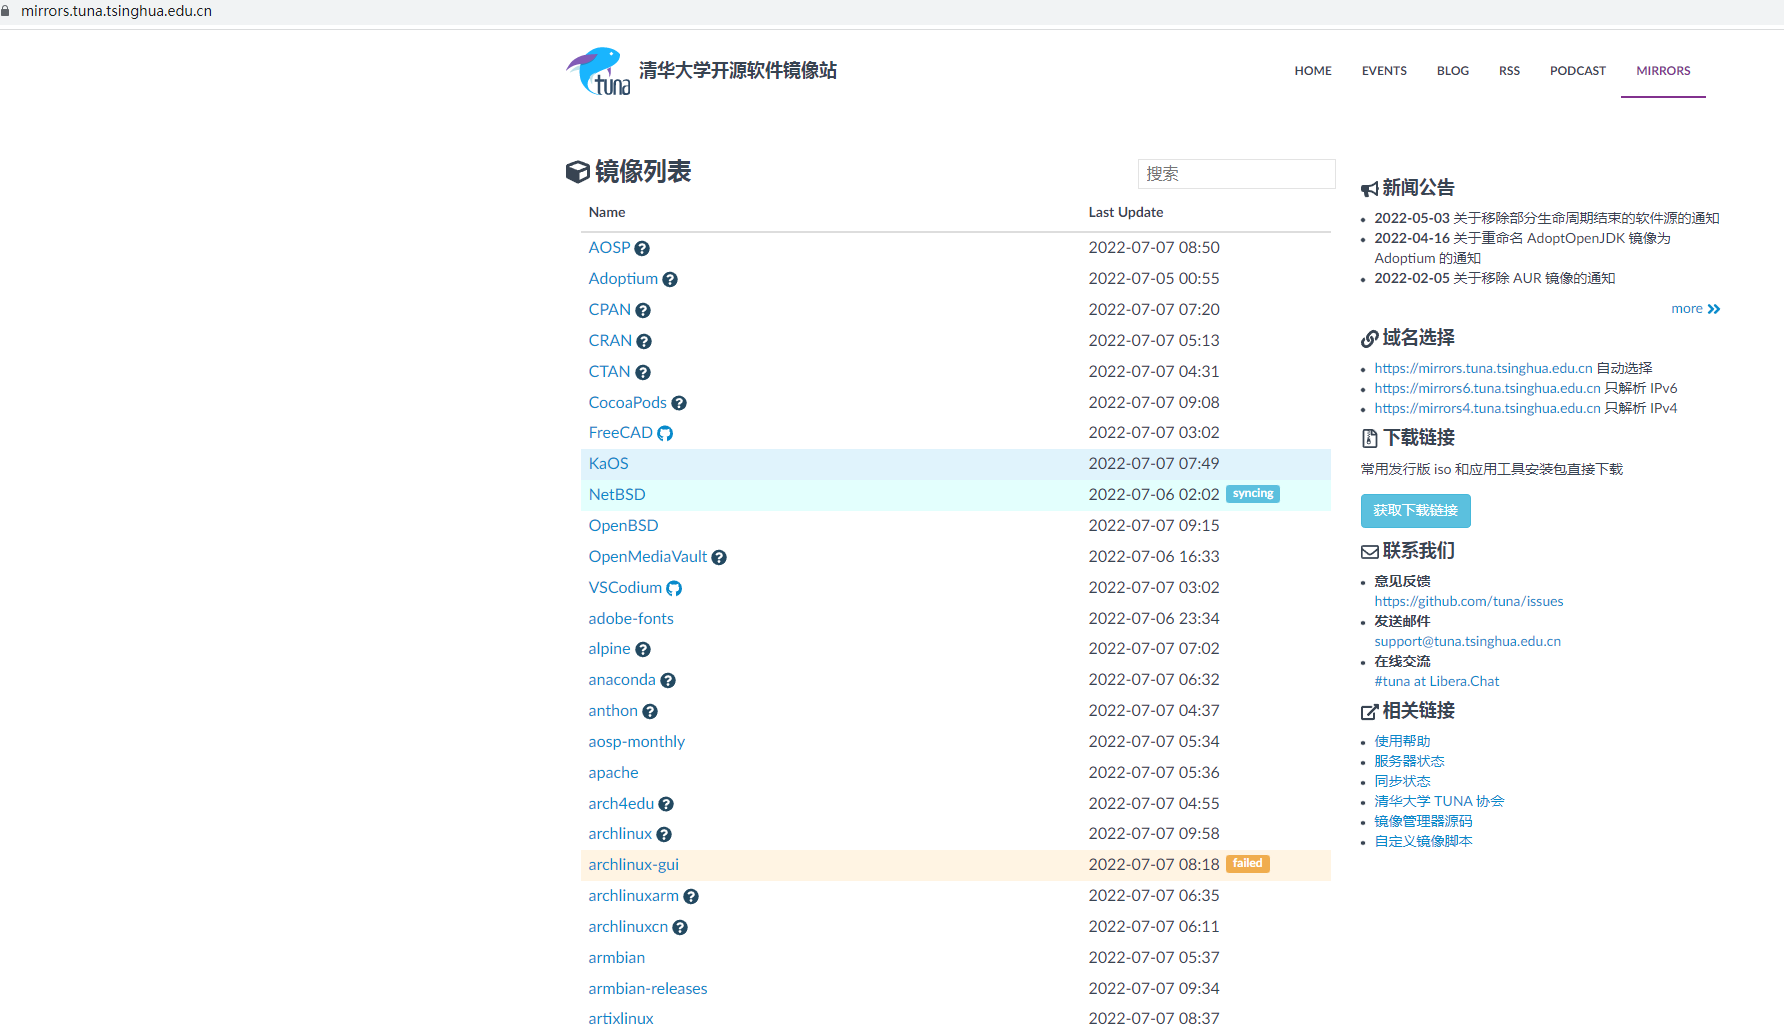Open the PODCAST navigation item
Image resolution: width=1784 pixels, height=1029 pixels.
coord(1578,71)
